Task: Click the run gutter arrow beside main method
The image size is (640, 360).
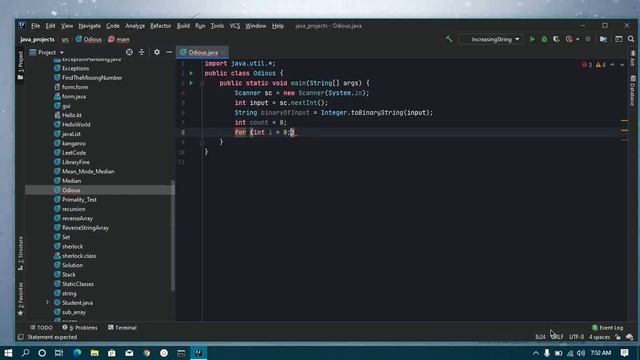Action: click(191, 83)
